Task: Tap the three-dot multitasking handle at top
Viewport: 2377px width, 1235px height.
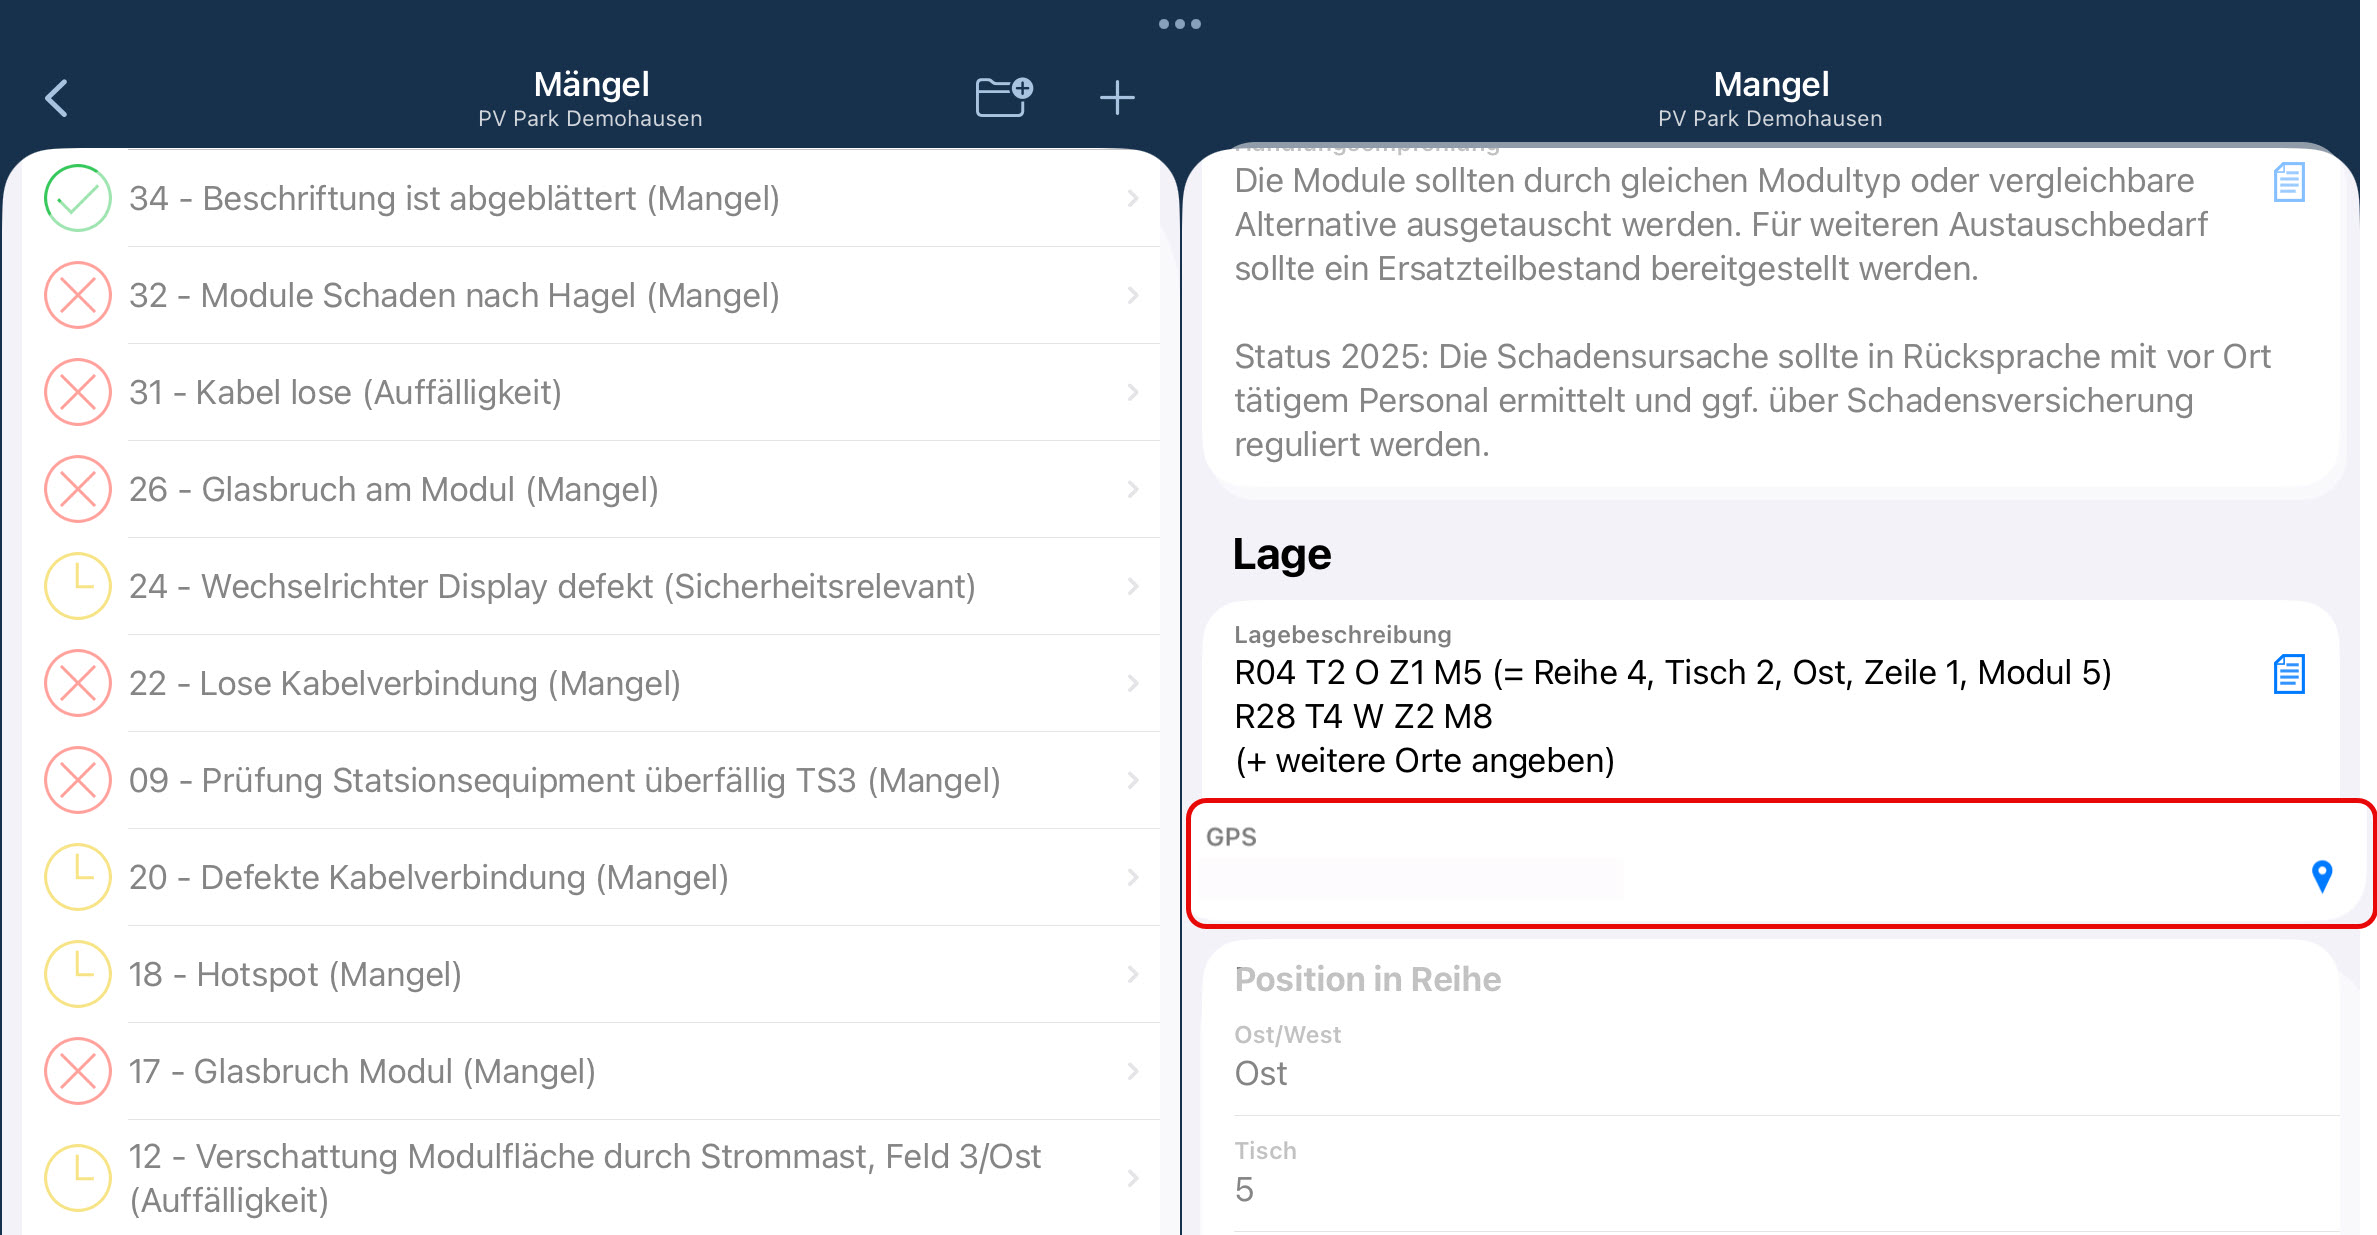Action: tap(1180, 24)
